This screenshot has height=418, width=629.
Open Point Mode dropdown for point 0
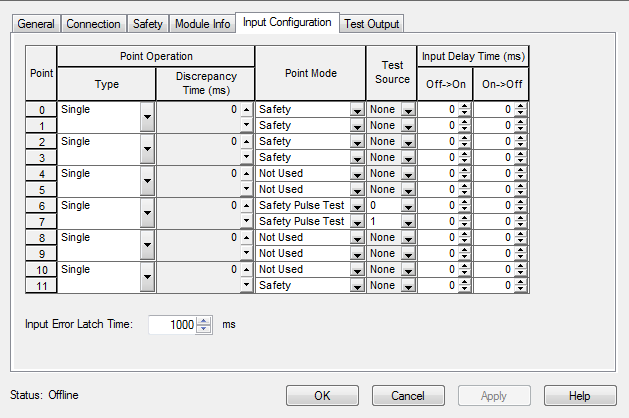[357, 110]
